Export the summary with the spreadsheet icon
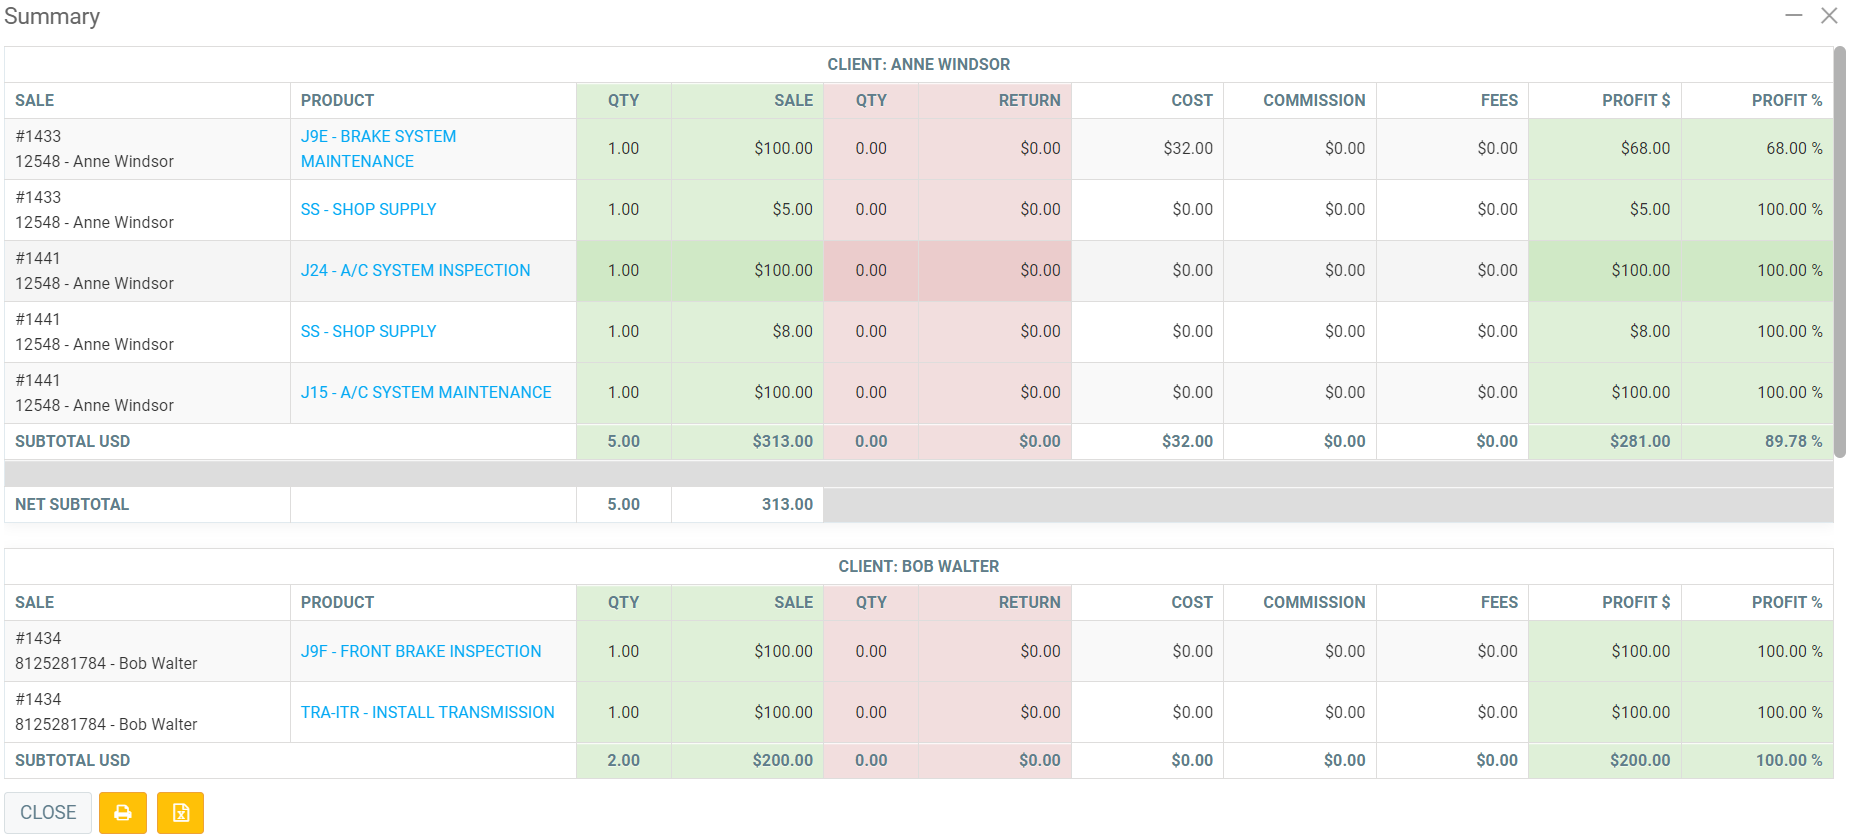The image size is (1851, 838). pos(181,813)
